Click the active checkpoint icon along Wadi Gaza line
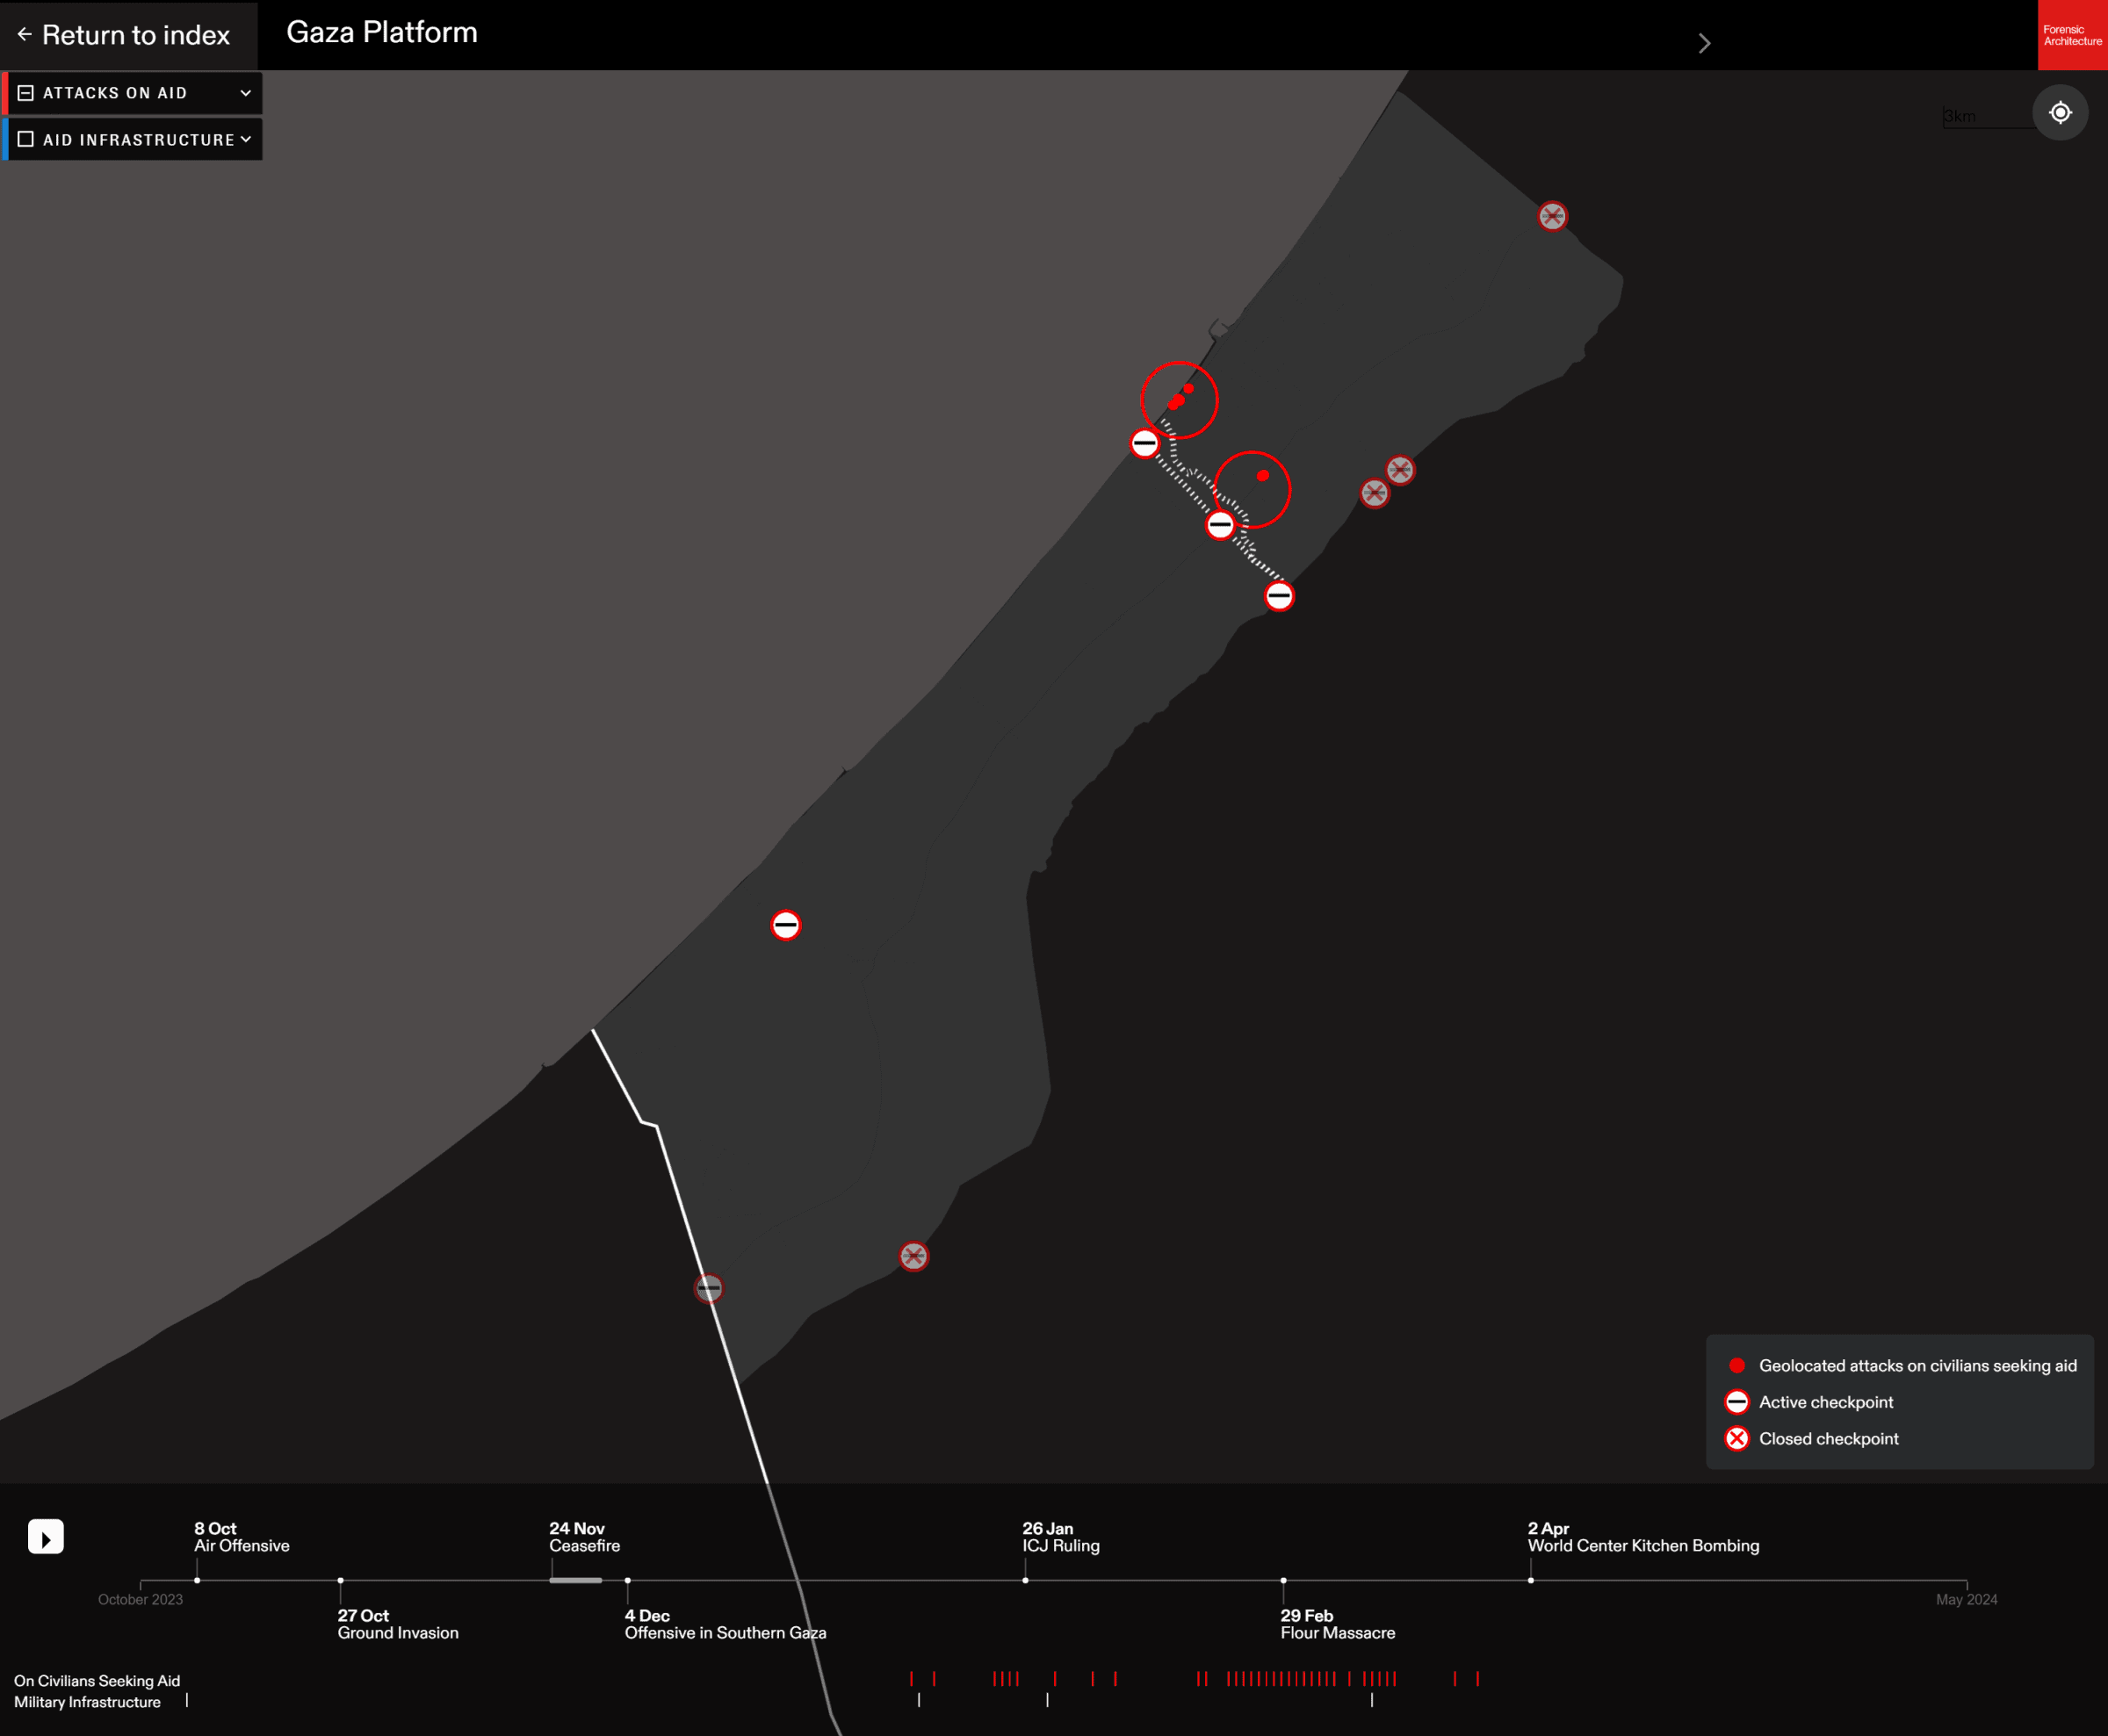 (x=1221, y=523)
